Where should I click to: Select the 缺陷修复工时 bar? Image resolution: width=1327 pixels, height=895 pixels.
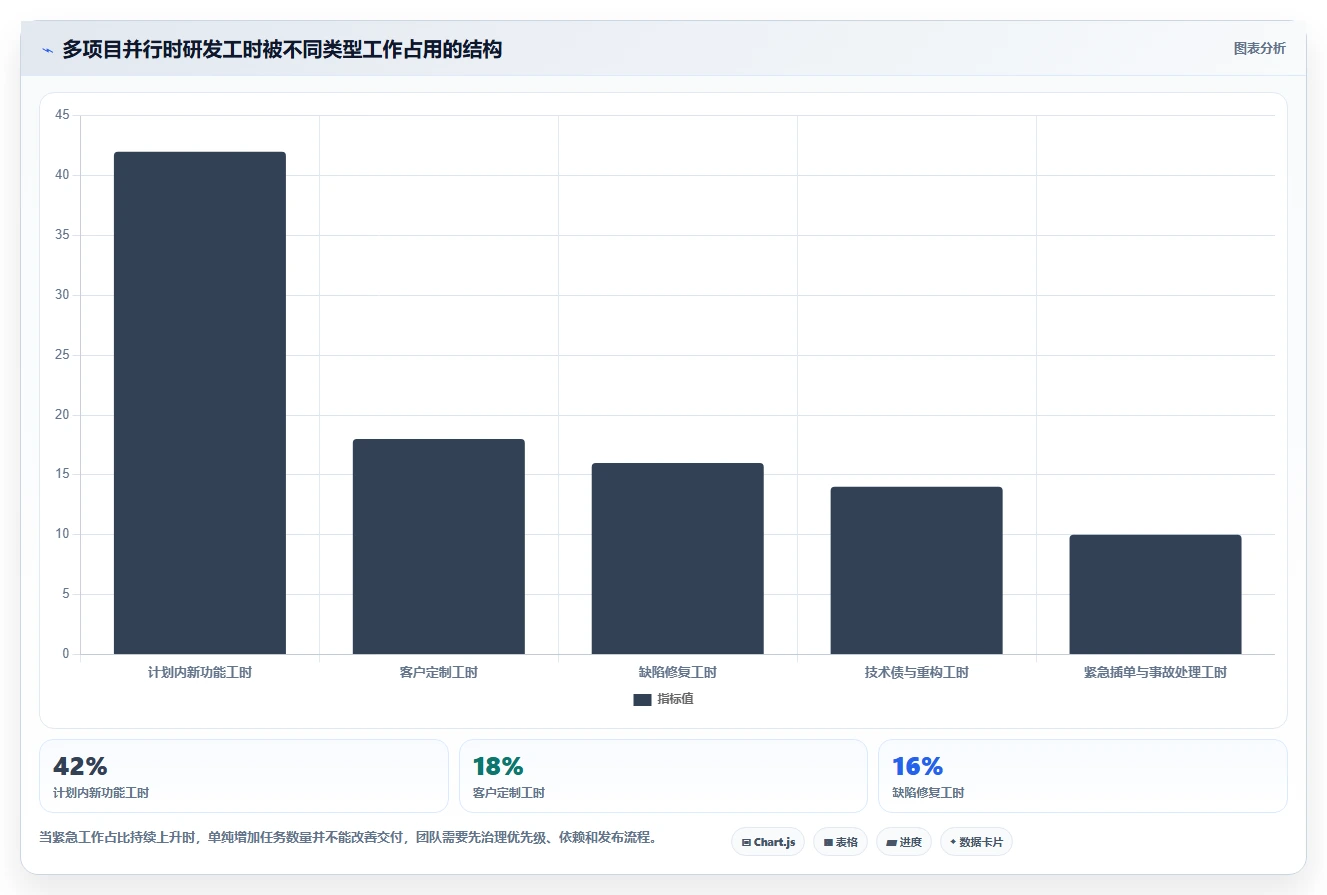[x=677, y=559]
